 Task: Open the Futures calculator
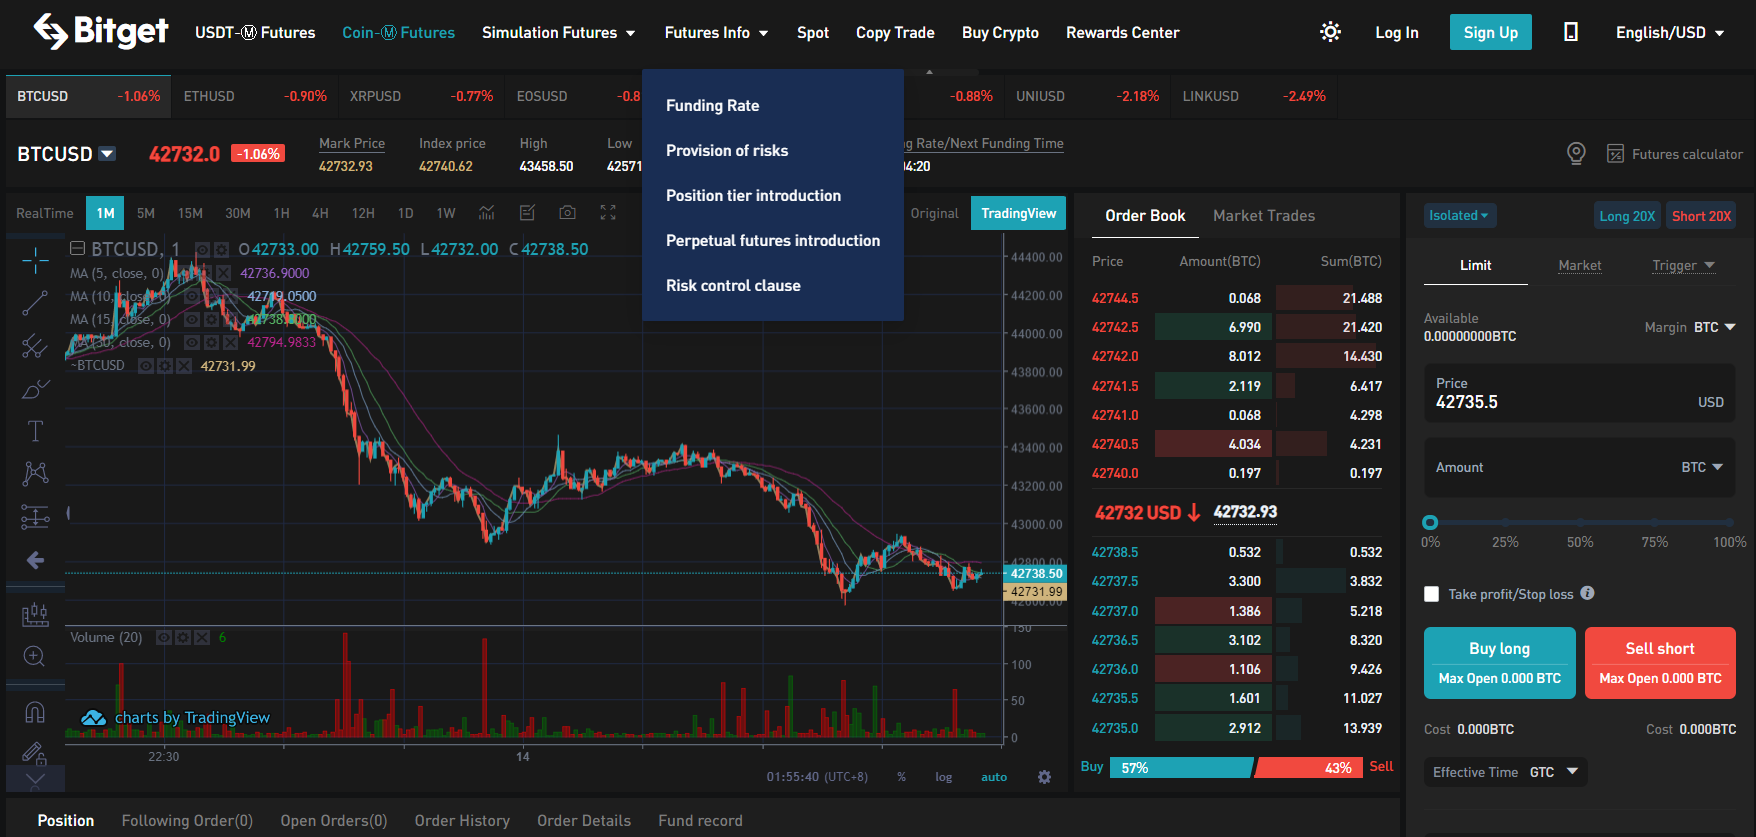click(1675, 154)
